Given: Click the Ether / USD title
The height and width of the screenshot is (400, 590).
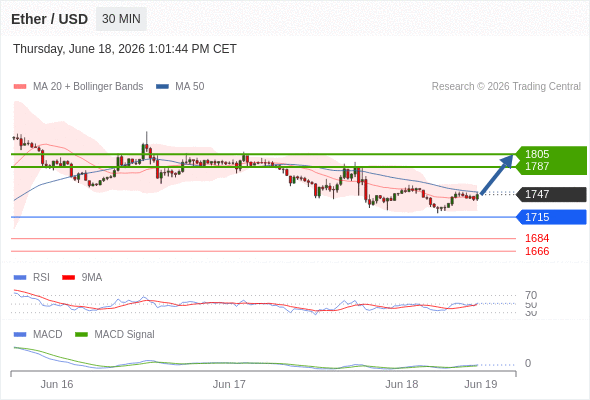Looking at the screenshot, I should click(50, 19).
